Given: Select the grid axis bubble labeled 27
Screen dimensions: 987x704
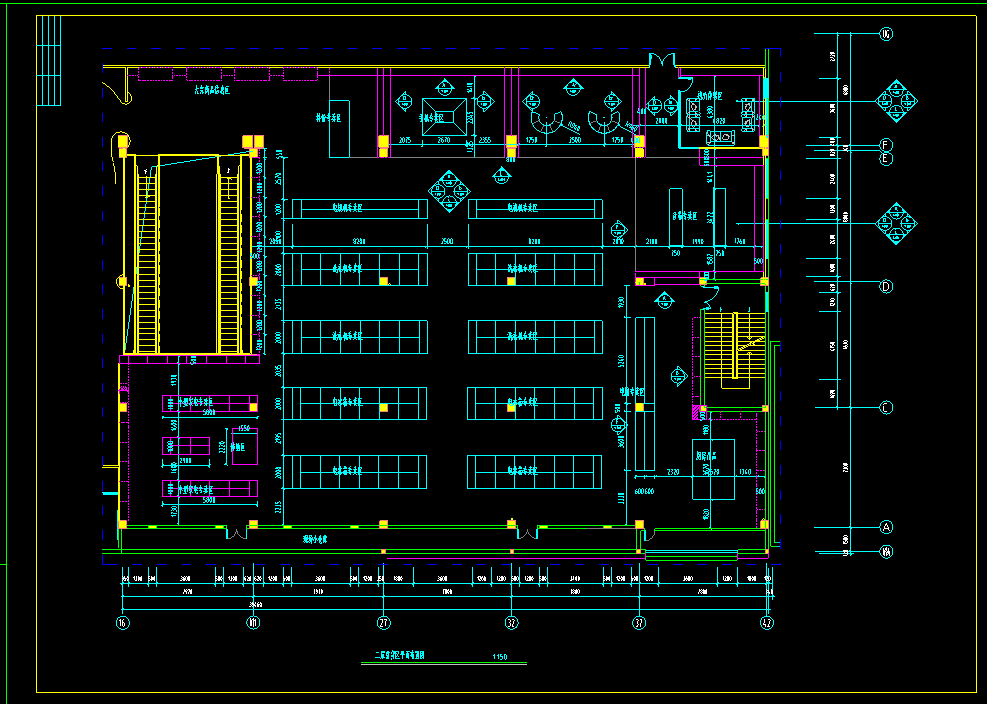Looking at the screenshot, I should point(383,622).
